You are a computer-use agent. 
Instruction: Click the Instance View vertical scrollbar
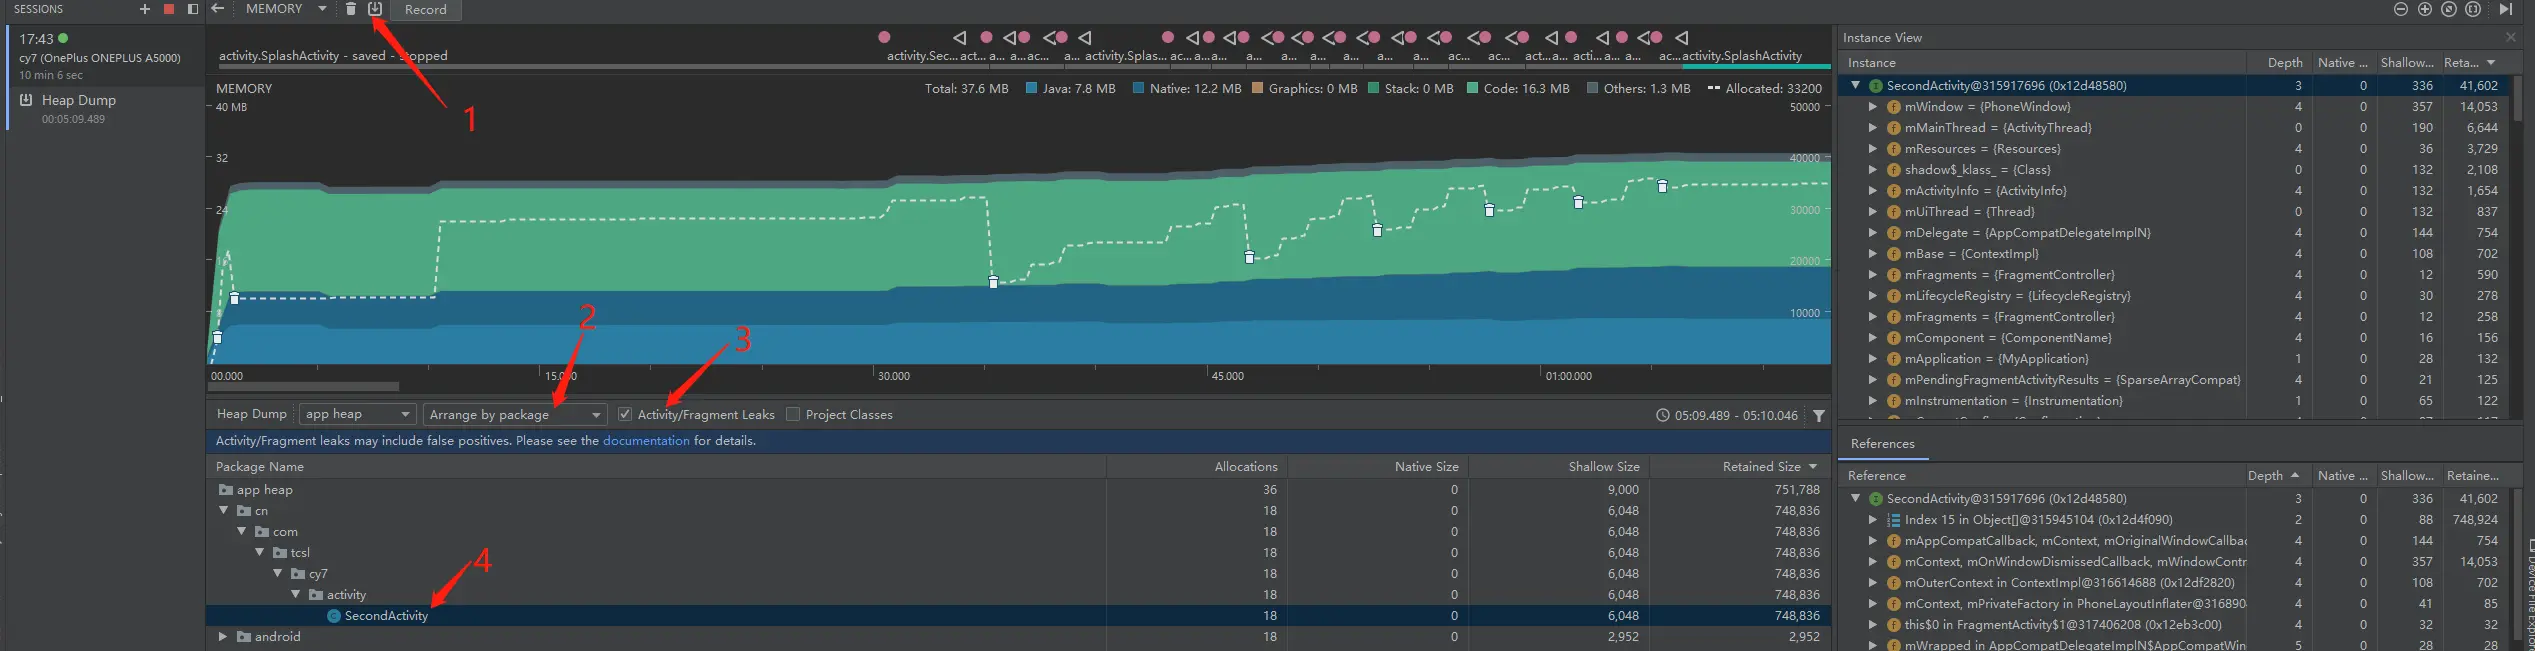click(2518, 100)
